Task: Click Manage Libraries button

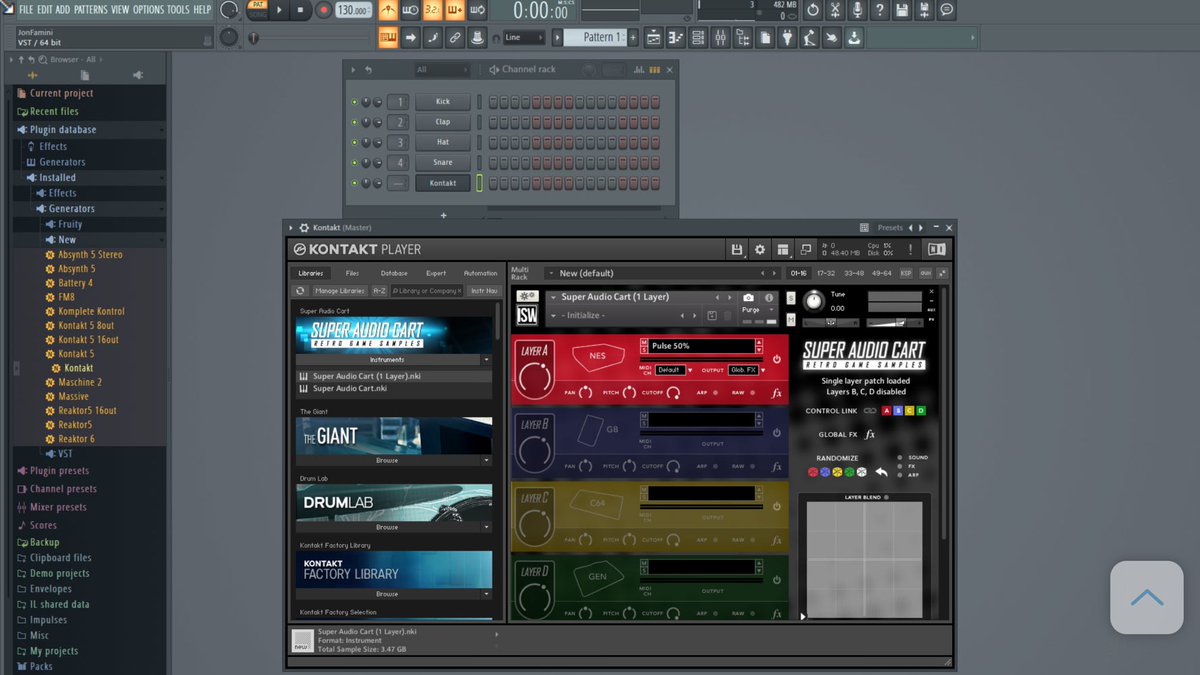Action: [x=340, y=291]
